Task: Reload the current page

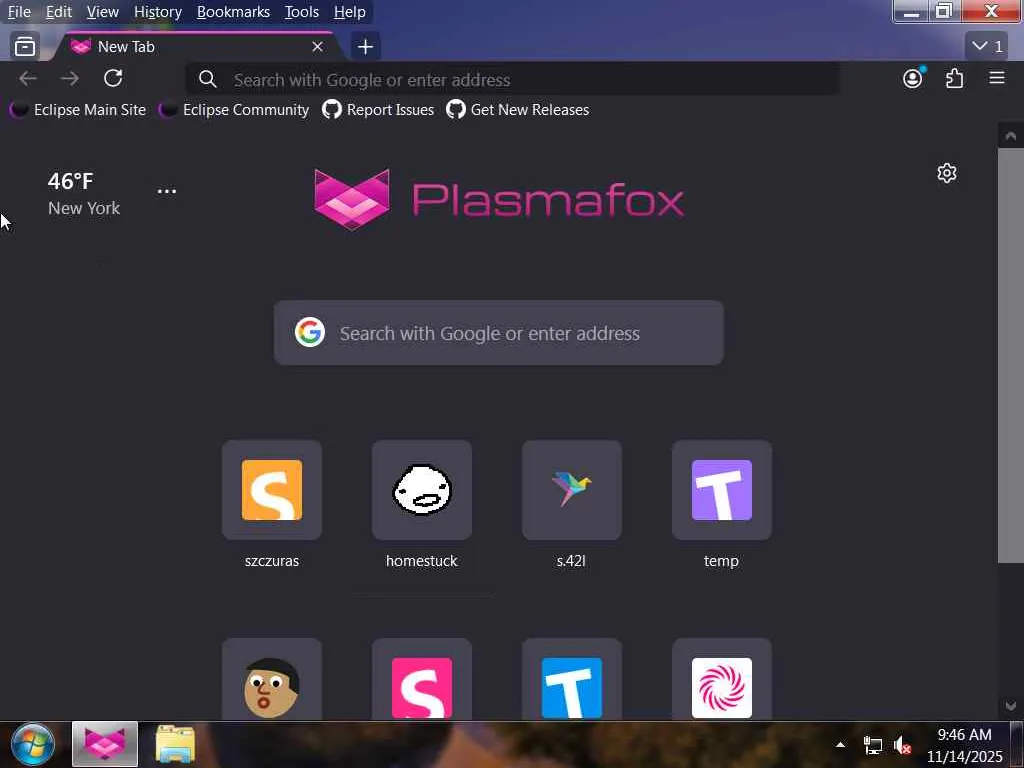Action: click(113, 78)
